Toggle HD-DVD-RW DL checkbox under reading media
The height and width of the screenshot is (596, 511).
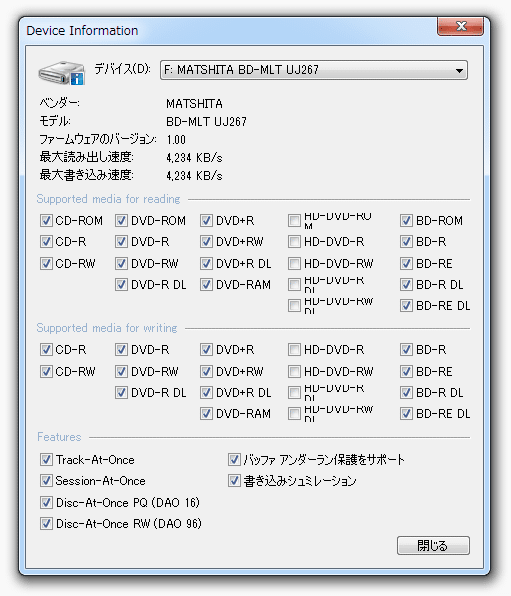pyautogui.click(x=294, y=305)
